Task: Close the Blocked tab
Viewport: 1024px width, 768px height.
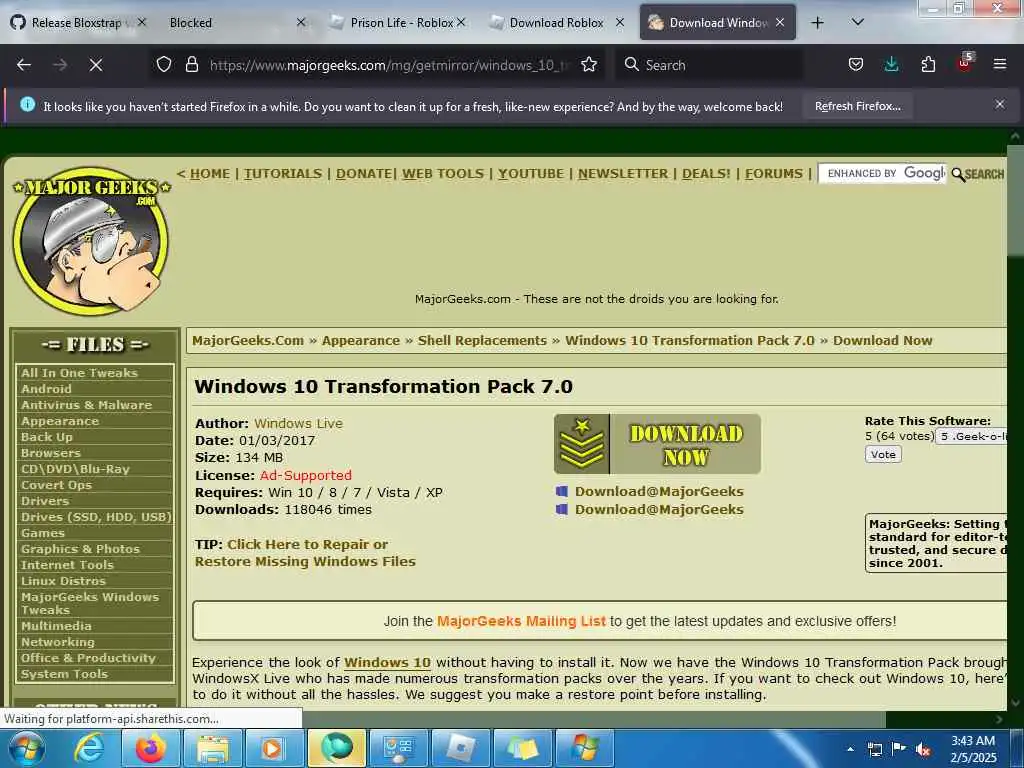Action: (300, 22)
